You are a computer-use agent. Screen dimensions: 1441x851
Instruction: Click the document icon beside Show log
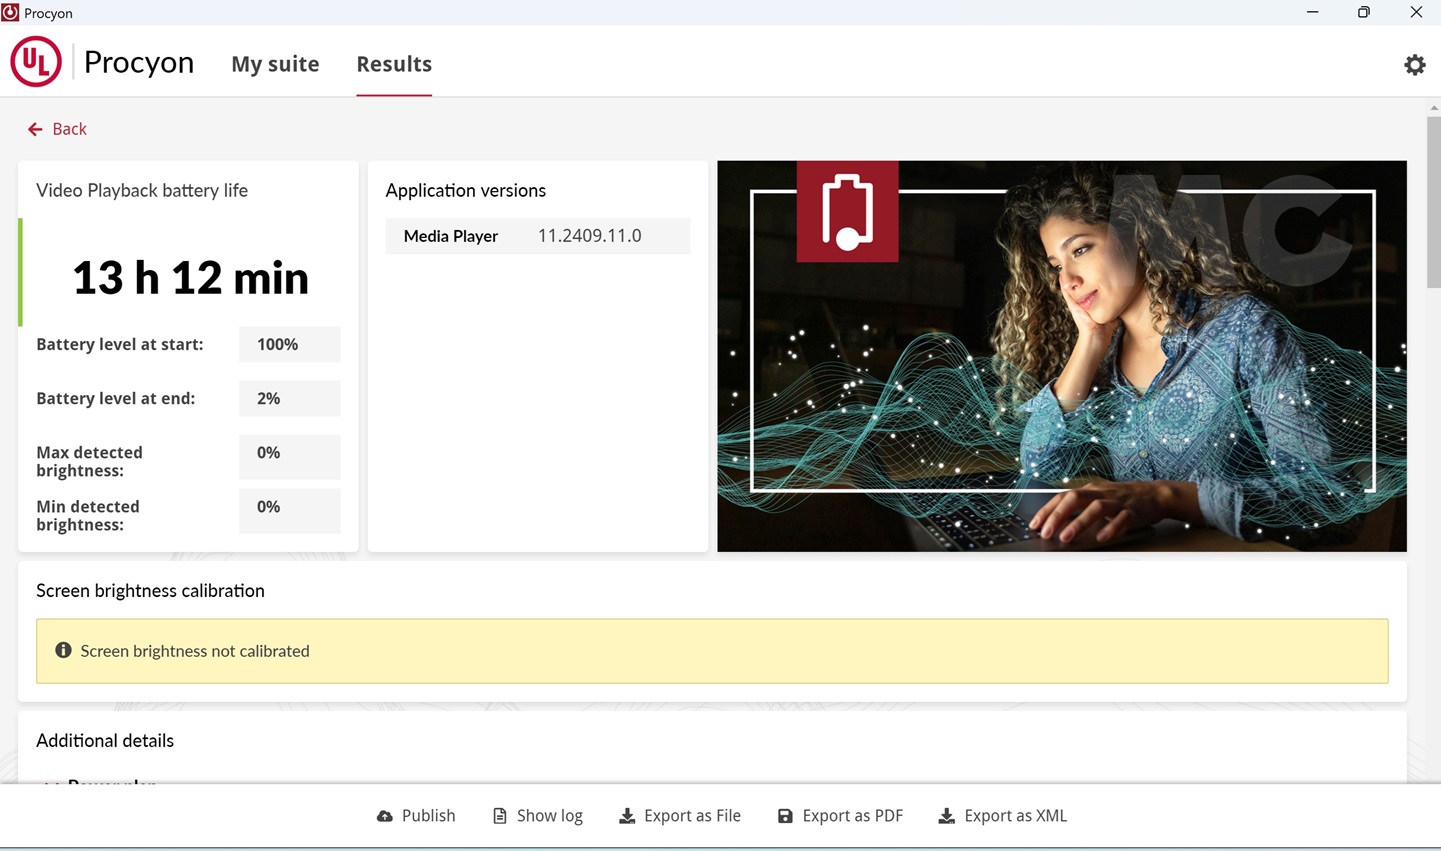coord(500,816)
